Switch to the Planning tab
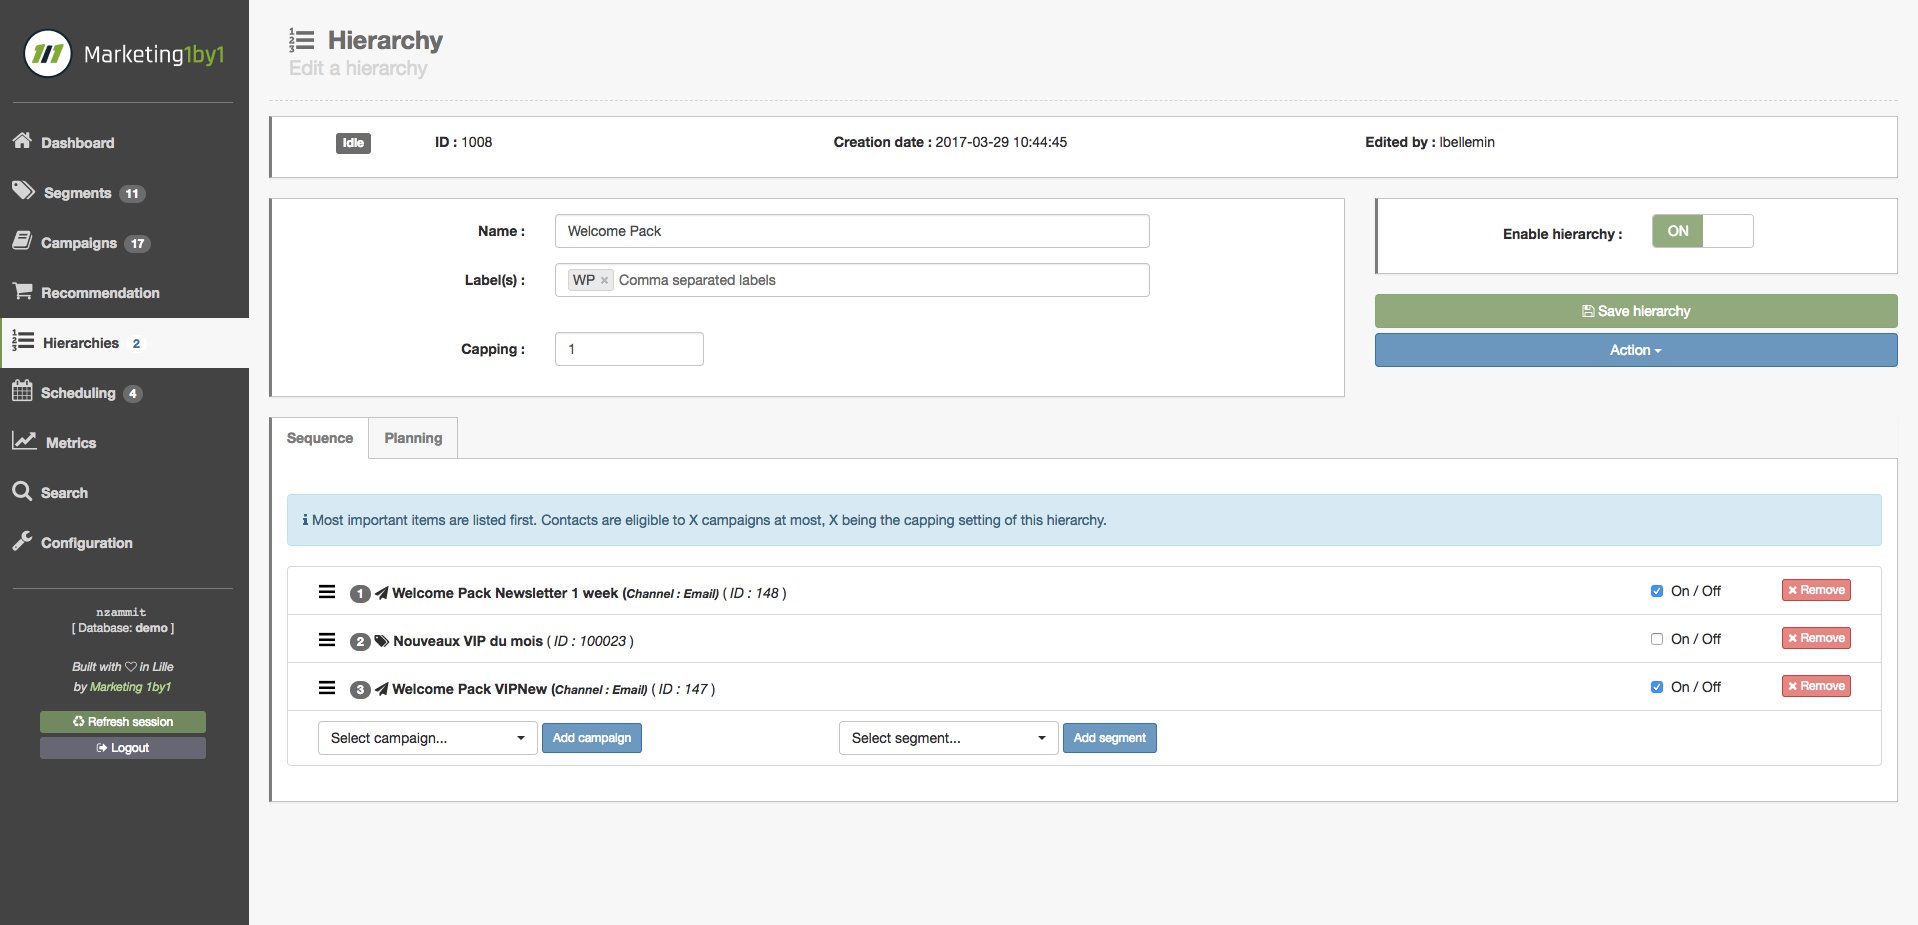Image resolution: width=1918 pixels, height=925 pixels. point(413,438)
